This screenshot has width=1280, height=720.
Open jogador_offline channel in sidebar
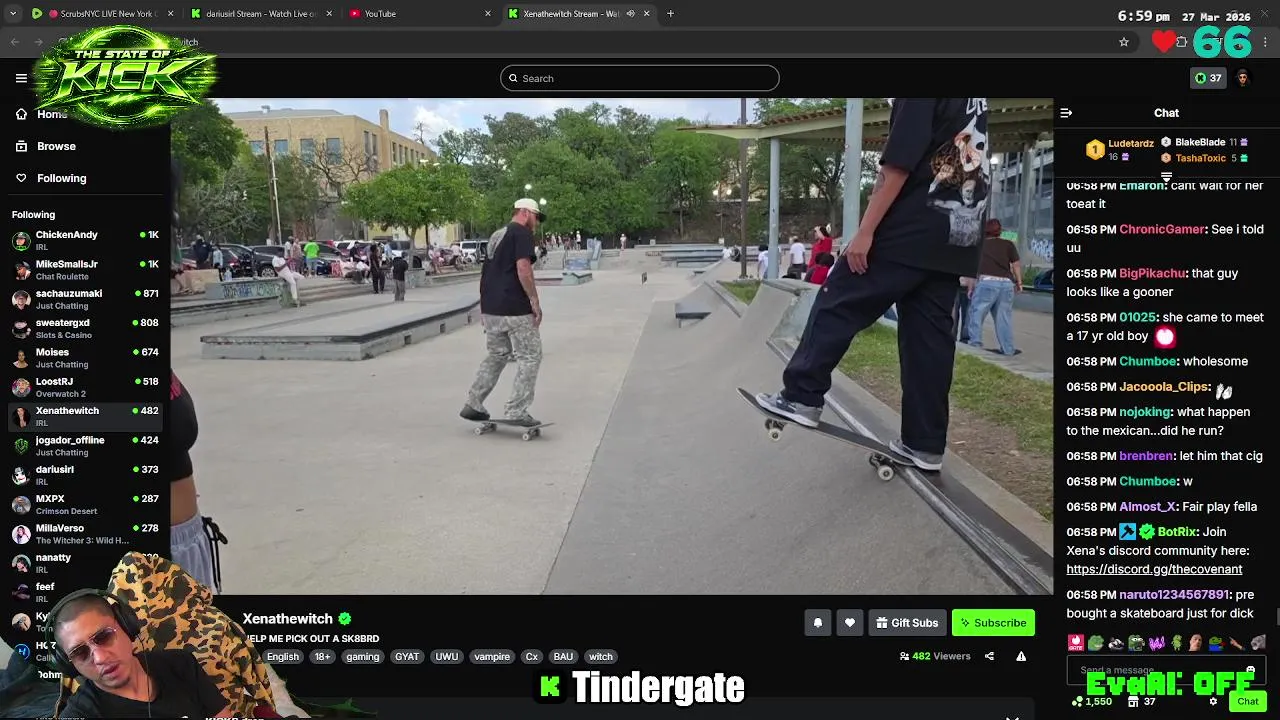pyautogui.click(x=85, y=446)
